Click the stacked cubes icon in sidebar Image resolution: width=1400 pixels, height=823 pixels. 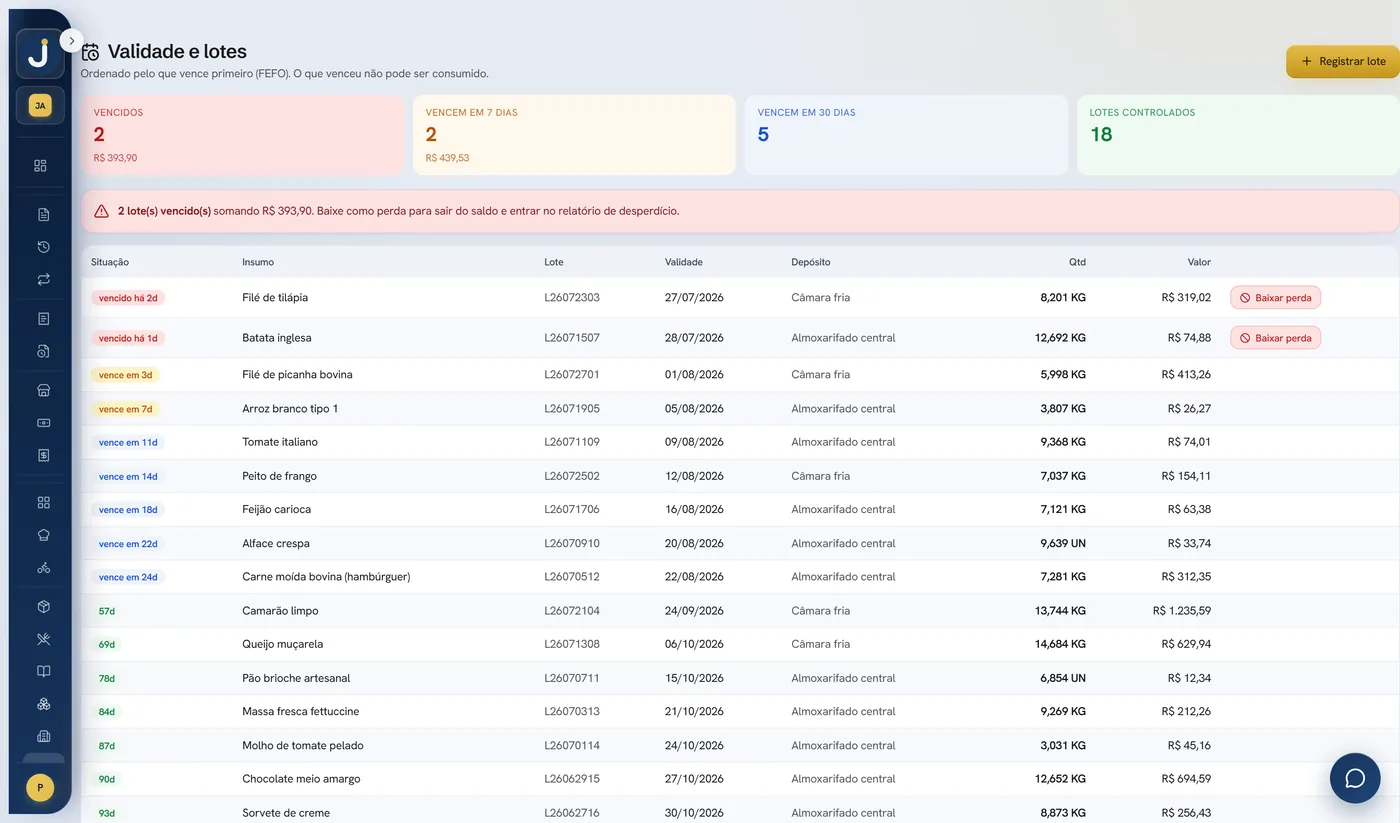[x=43, y=704]
